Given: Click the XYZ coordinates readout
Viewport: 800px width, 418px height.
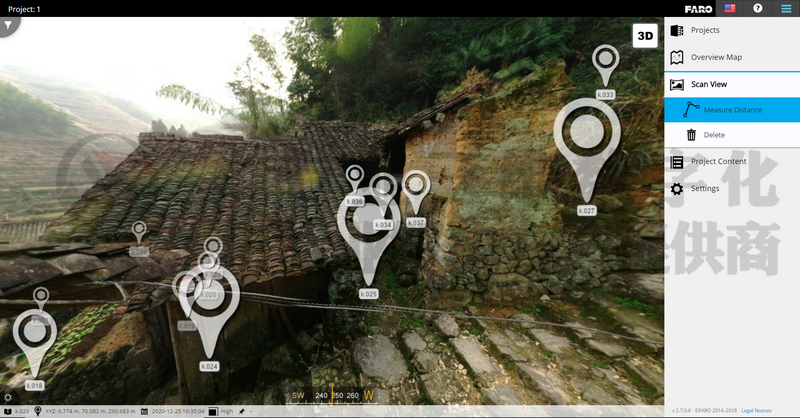Looking at the screenshot, I should tap(91, 411).
